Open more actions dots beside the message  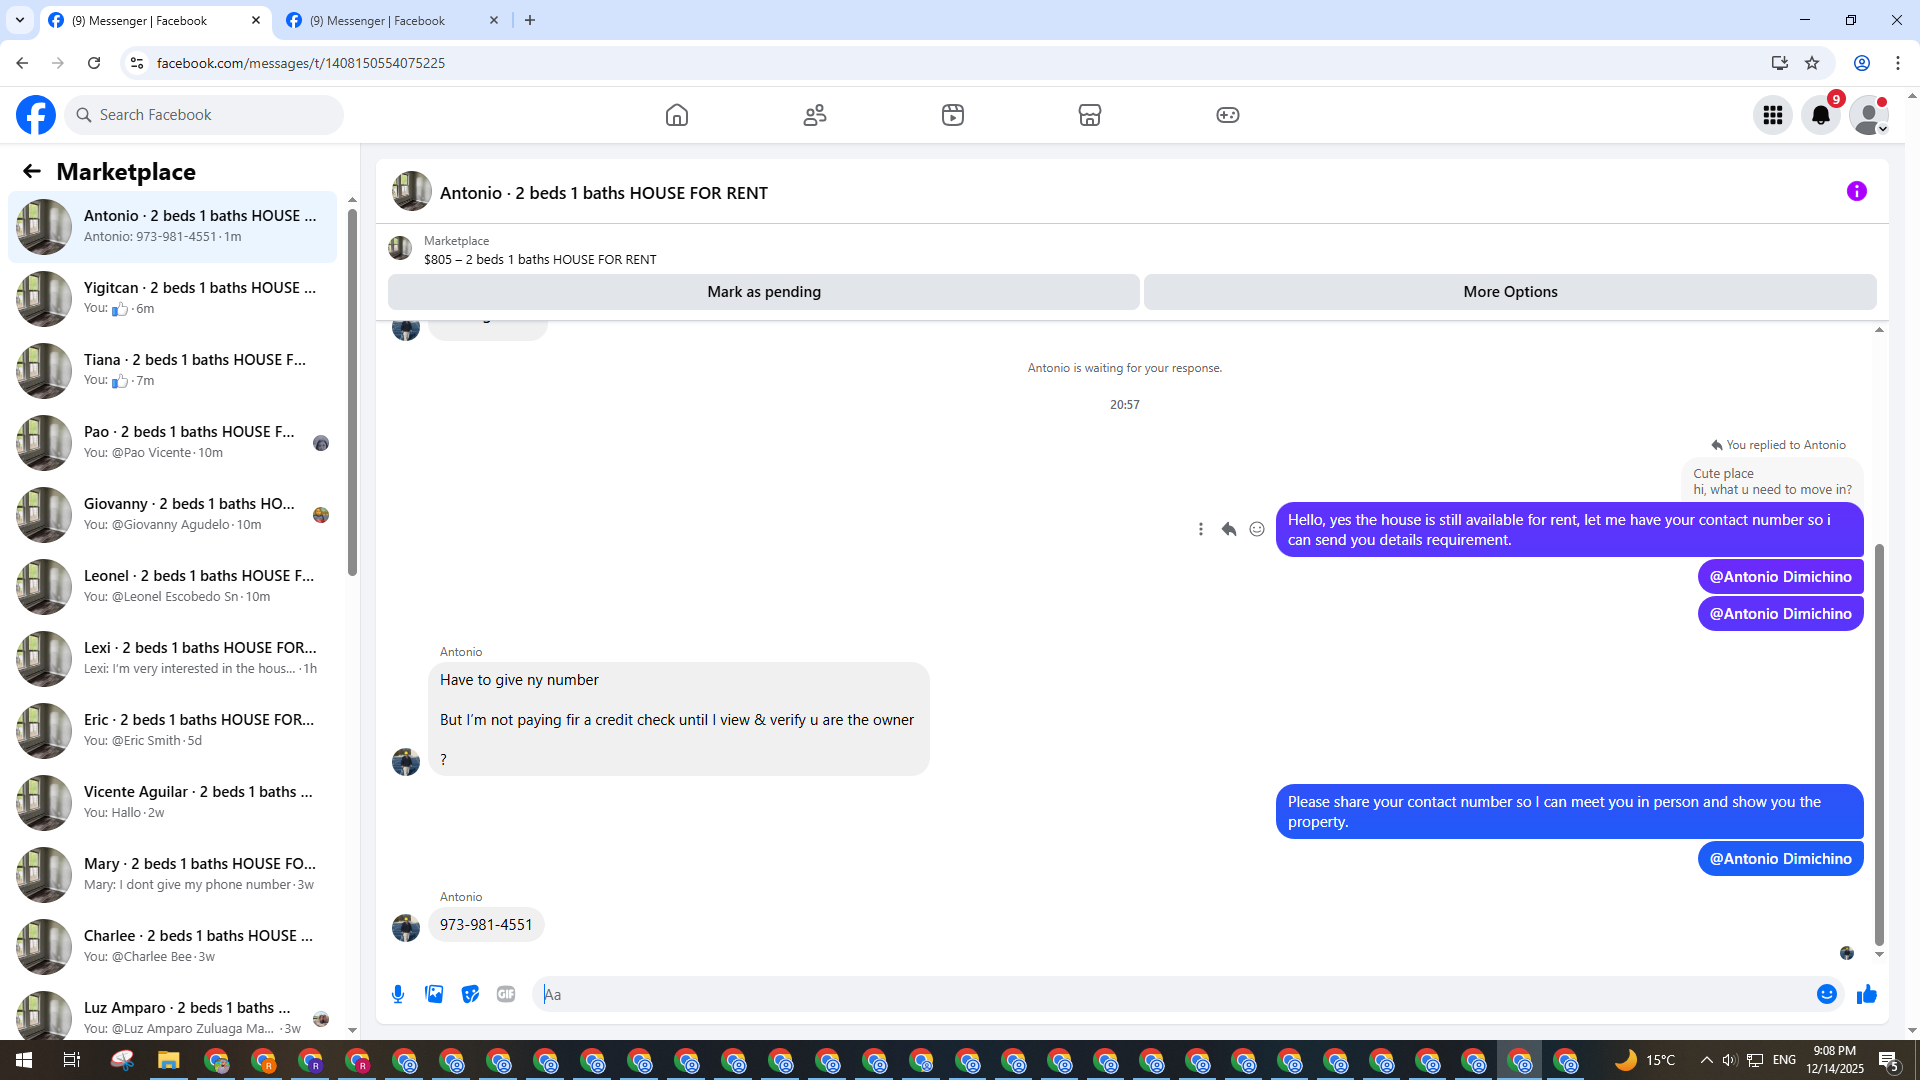click(x=1201, y=529)
